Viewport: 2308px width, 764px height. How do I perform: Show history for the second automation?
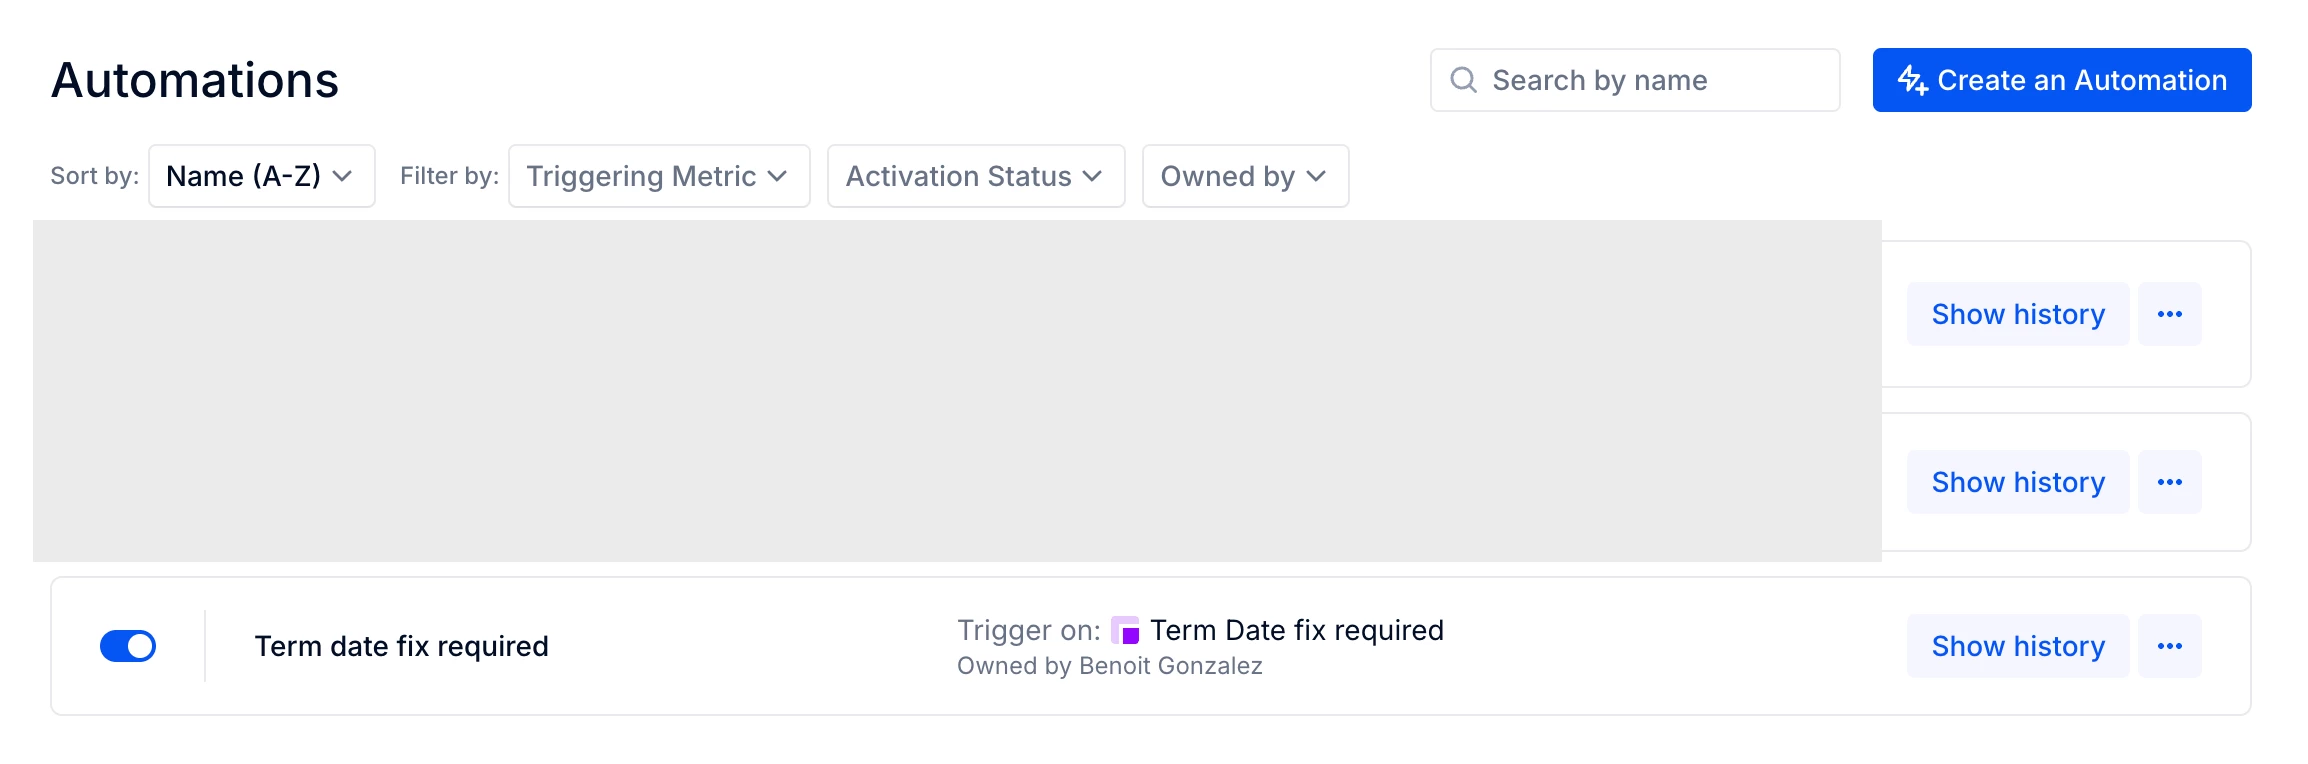tap(2018, 482)
